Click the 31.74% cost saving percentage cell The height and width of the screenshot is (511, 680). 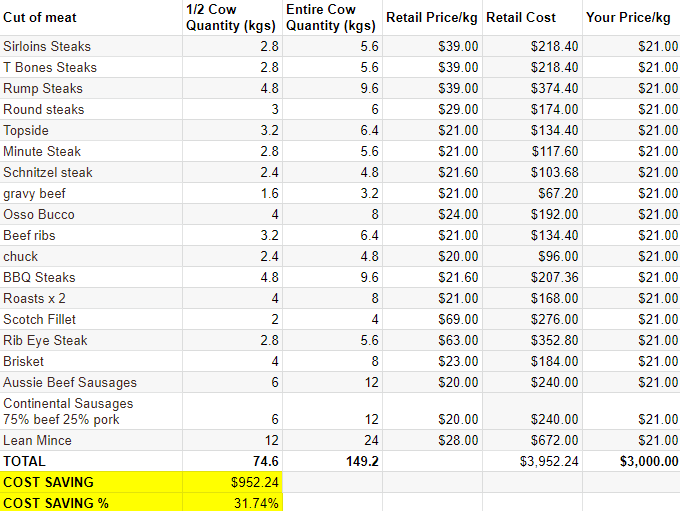pyautogui.click(x=232, y=503)
